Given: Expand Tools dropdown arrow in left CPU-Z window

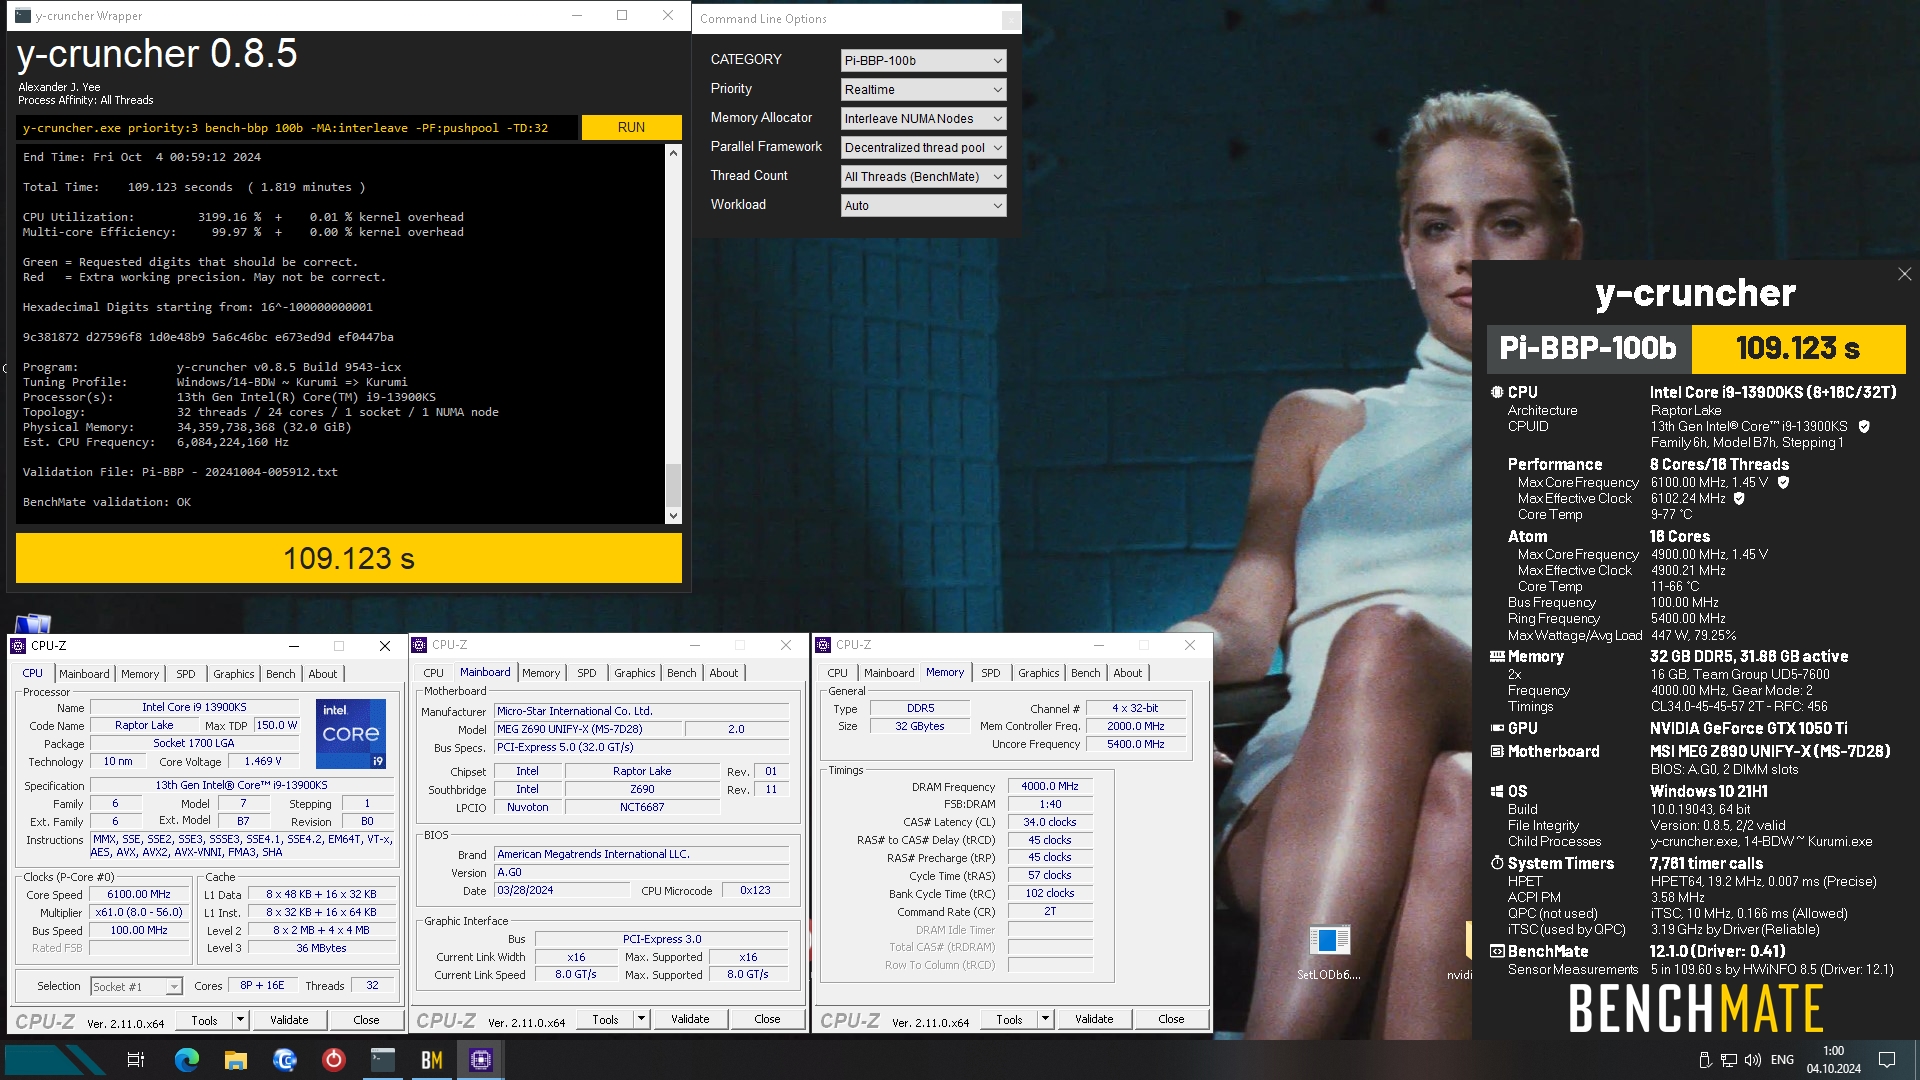Looking at the screenshot, I should pyautogui.click(x=240, y=1021).
